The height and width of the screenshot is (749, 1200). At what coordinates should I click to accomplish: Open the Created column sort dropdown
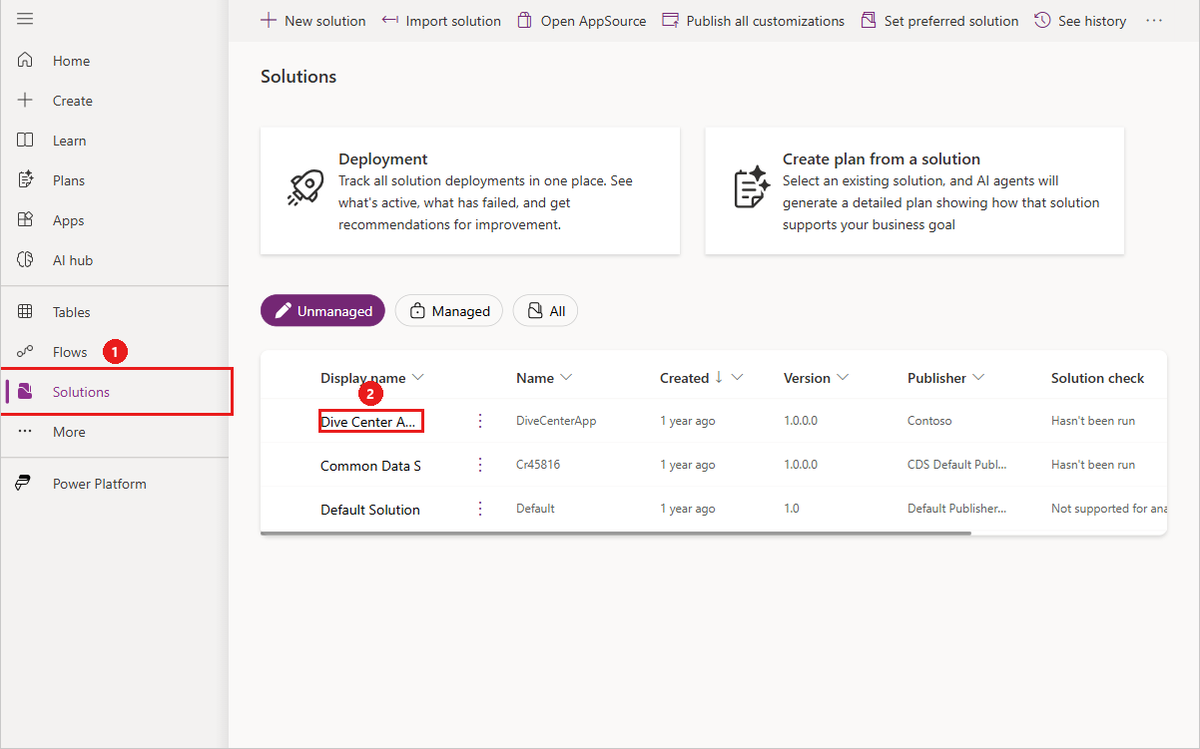[x=737, y=377]
